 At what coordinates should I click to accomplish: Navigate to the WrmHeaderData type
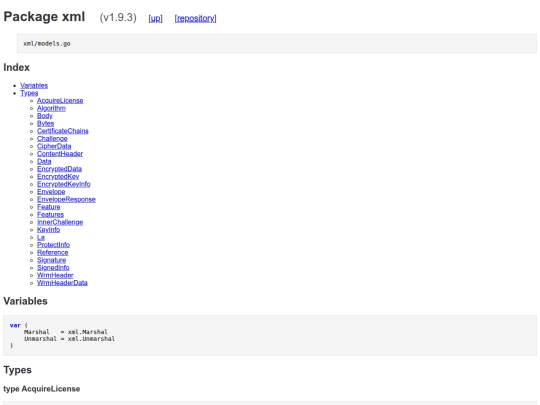pos(62,283)
